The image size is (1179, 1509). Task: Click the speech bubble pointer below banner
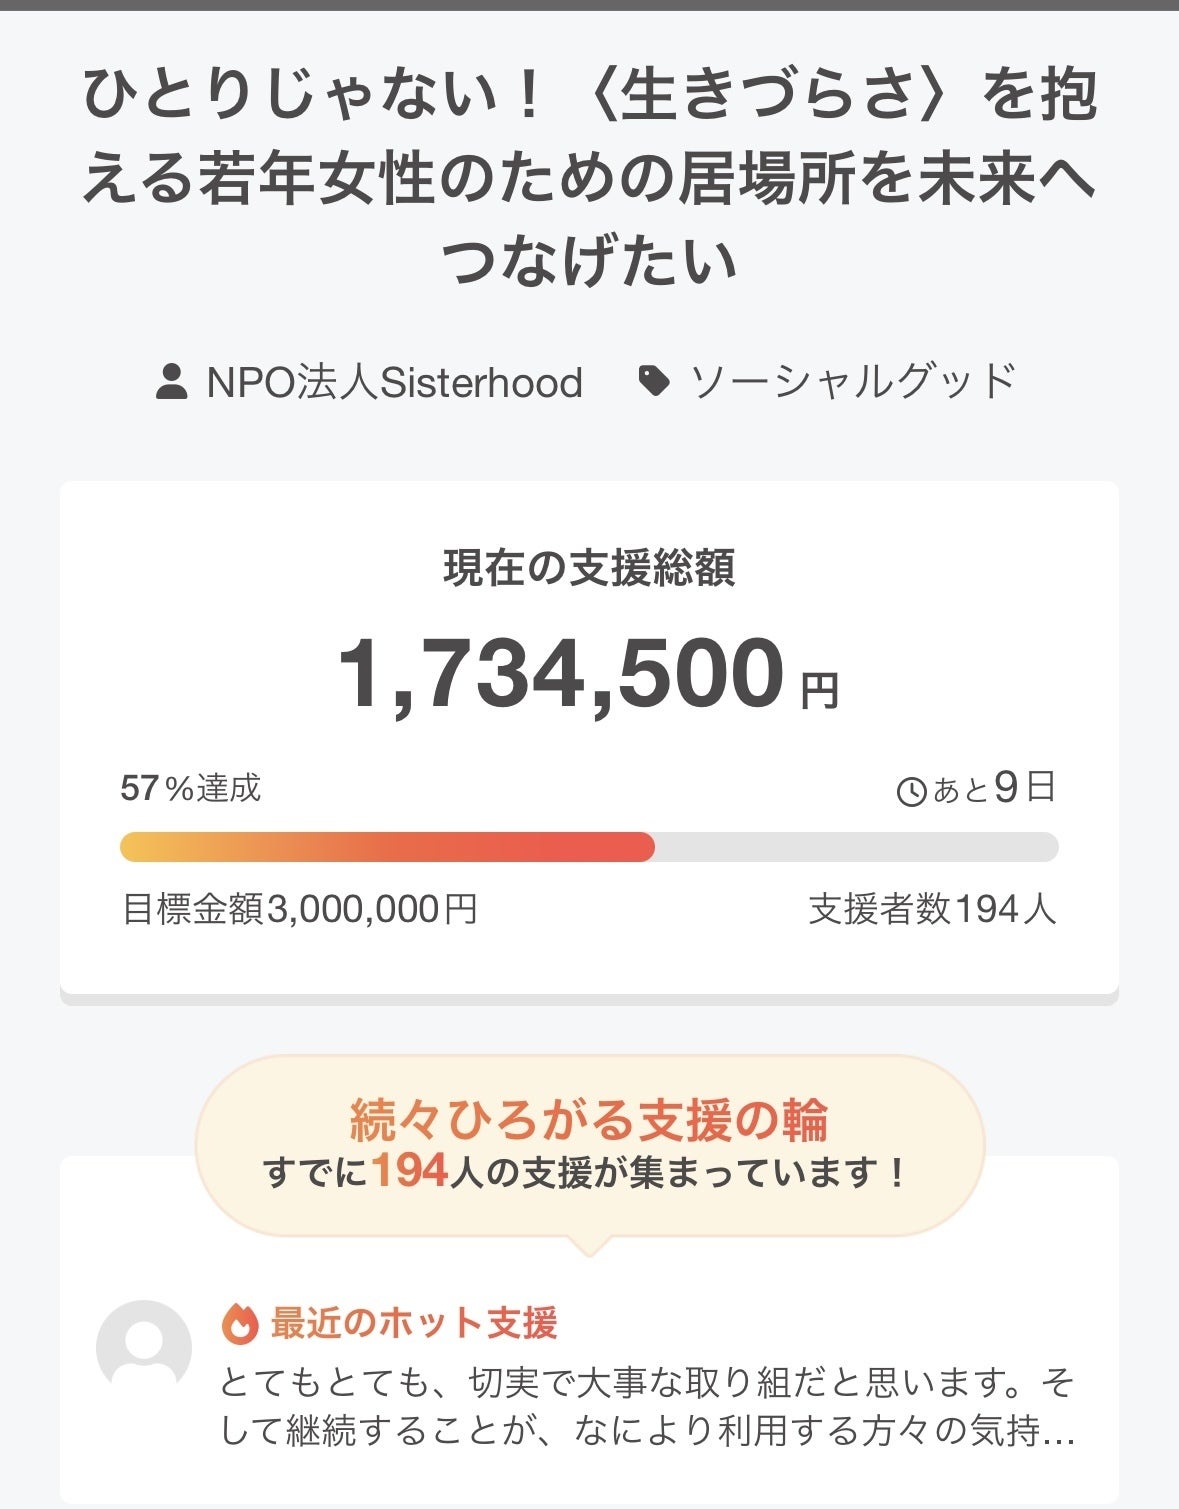[x=589, y=1246]
